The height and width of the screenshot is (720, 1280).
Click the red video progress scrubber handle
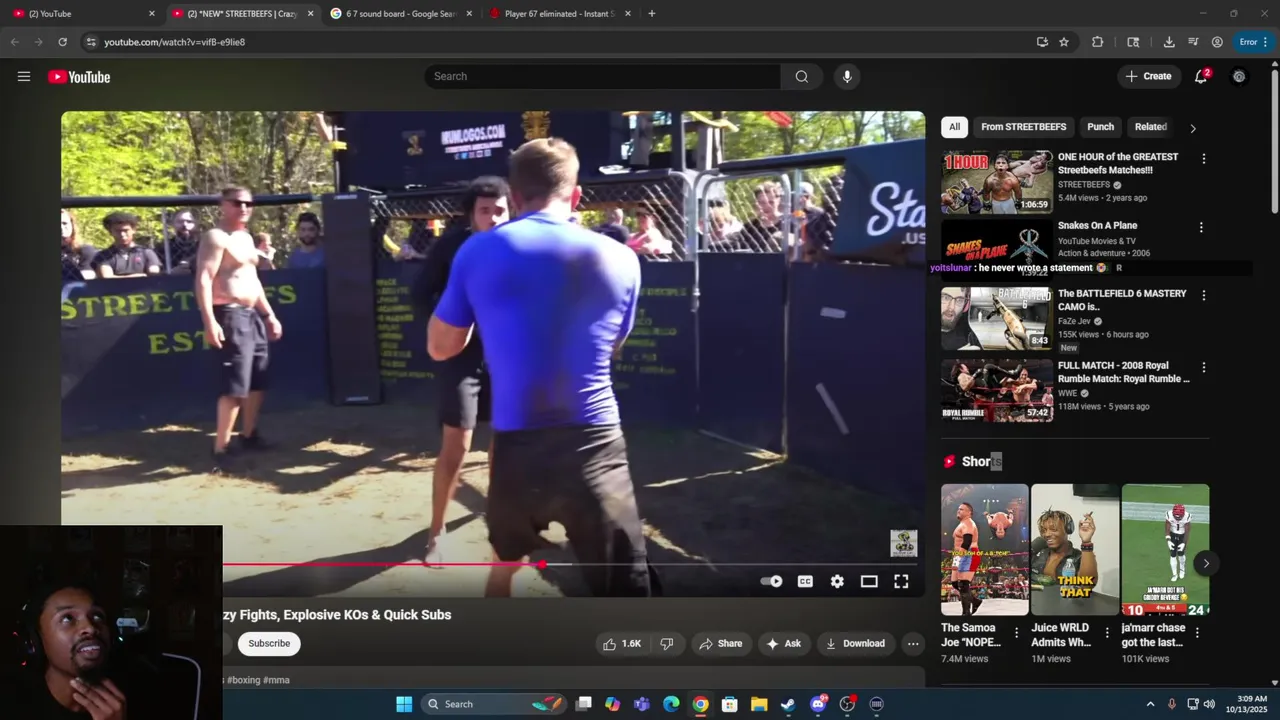[541, 565]
